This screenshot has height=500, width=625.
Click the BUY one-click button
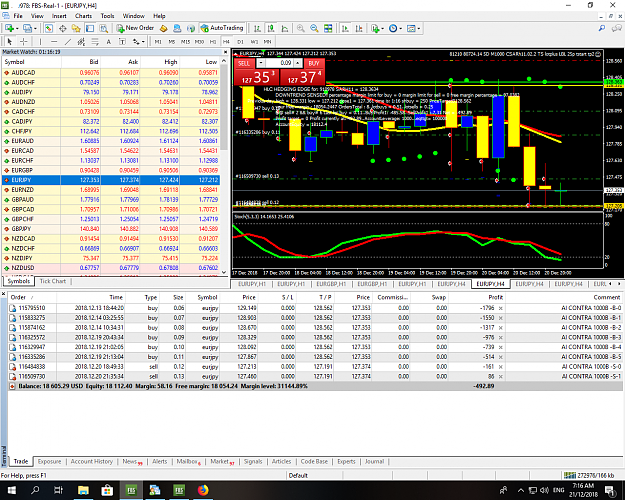[314, 63]
